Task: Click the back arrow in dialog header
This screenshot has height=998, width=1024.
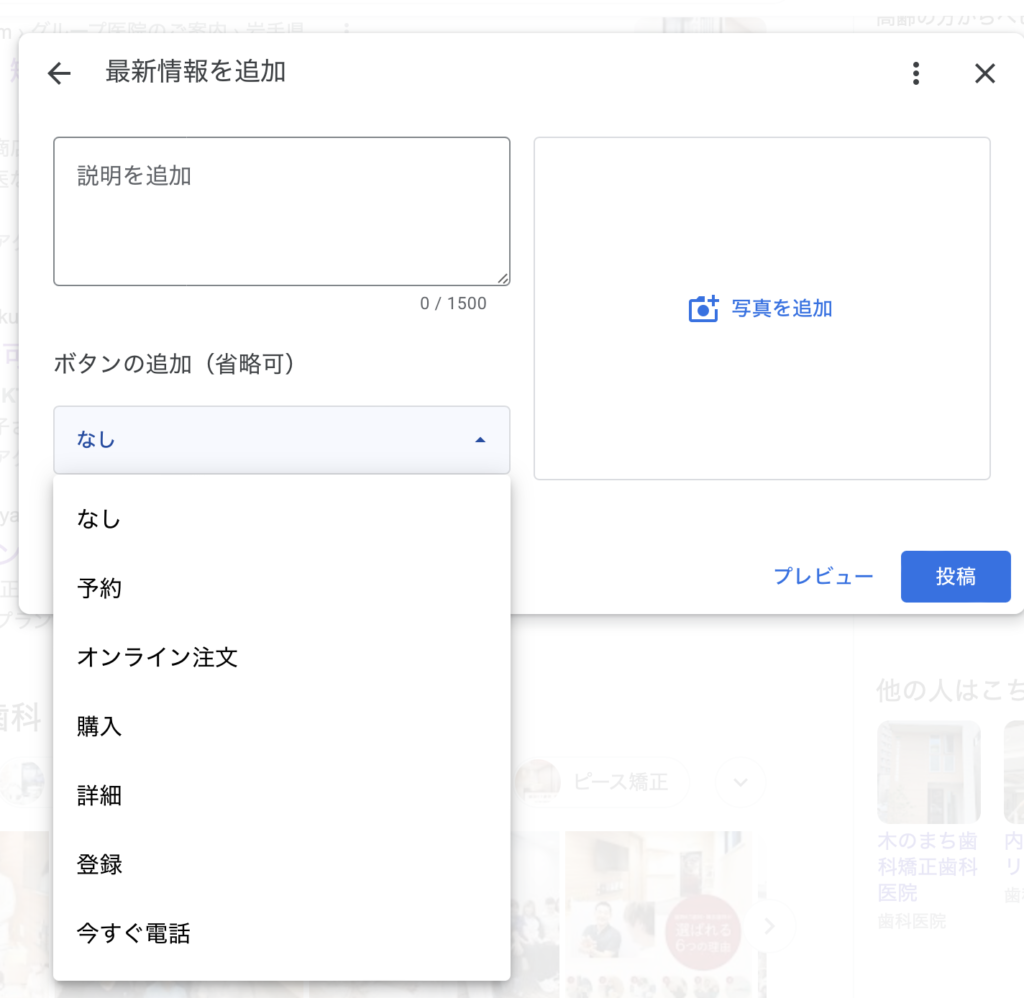Action: click(x=60, y=73)
